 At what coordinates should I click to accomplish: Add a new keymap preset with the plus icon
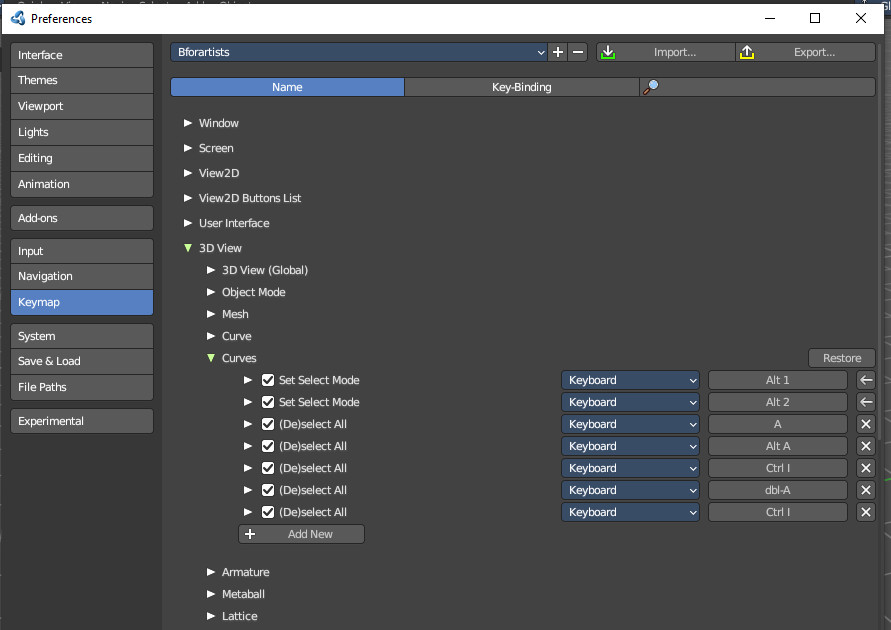(x=558, y=51)
